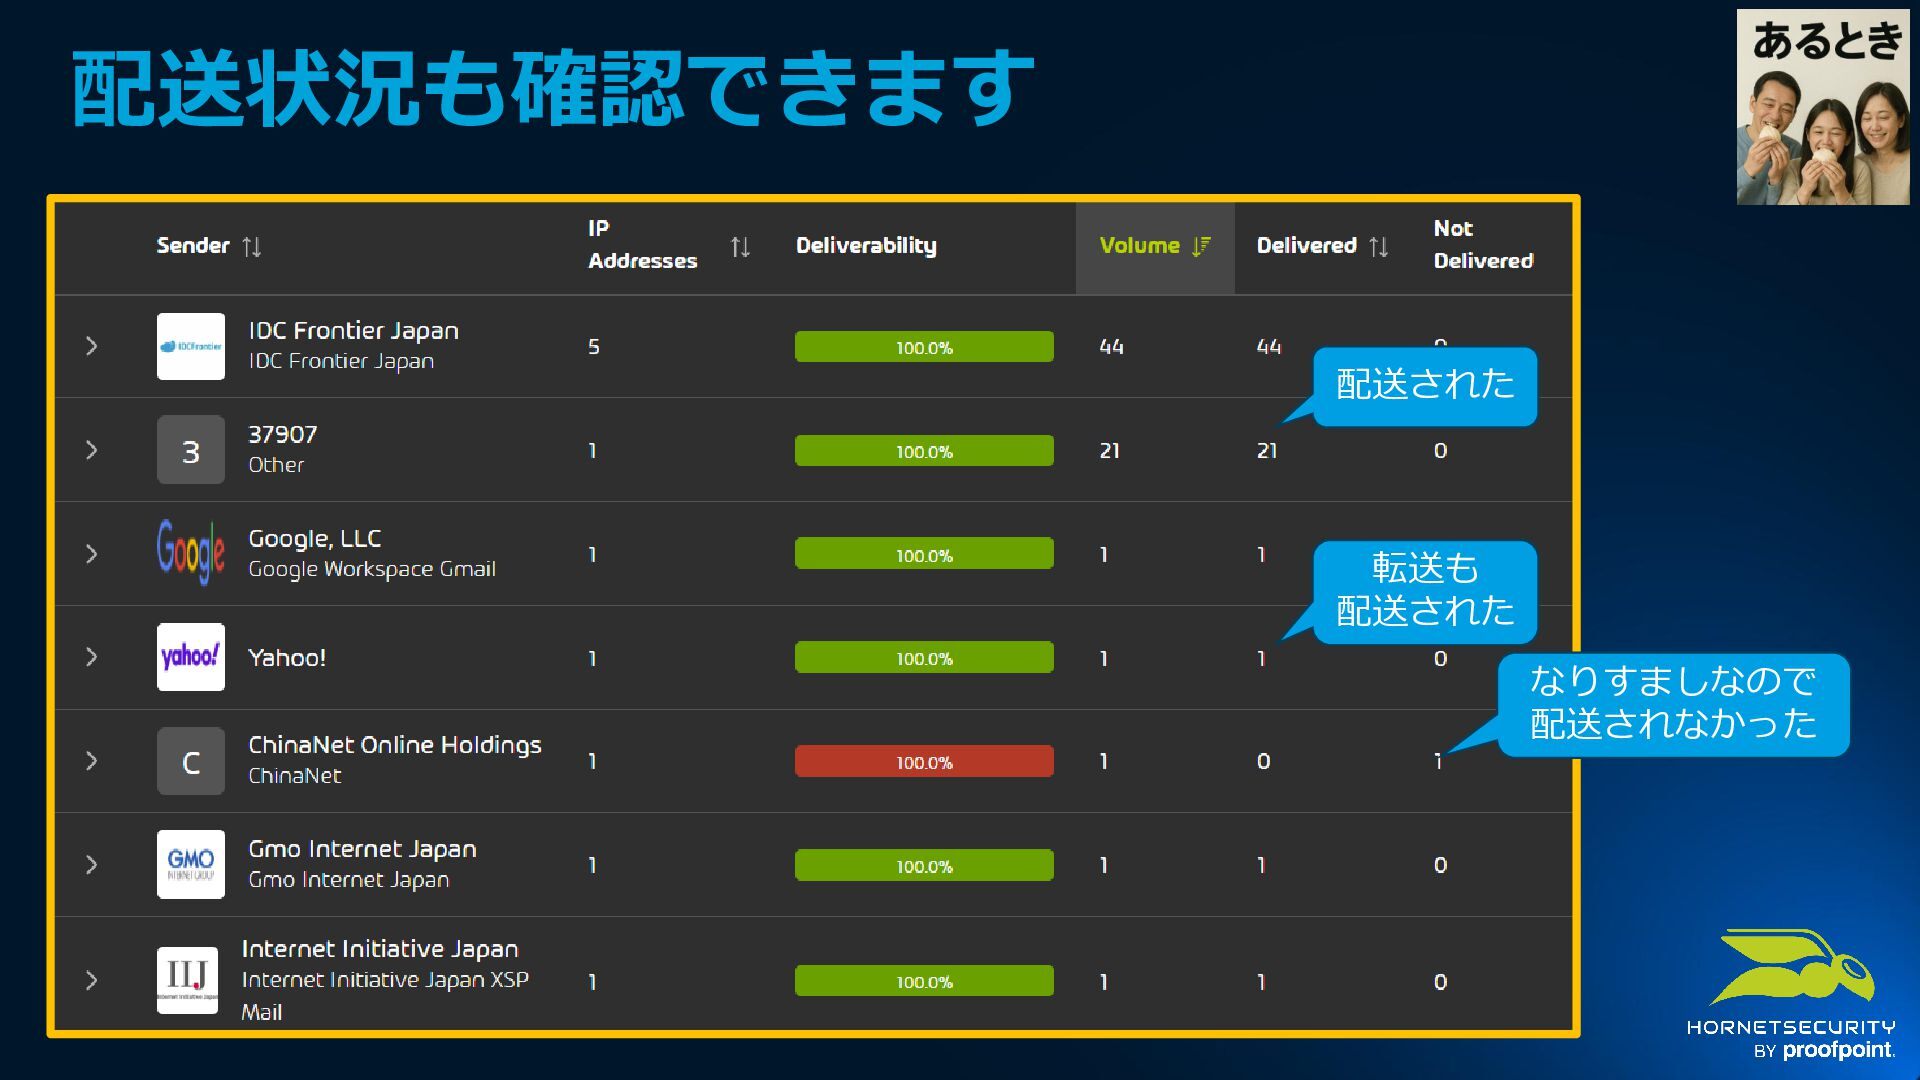The image size is (1920, 1080).
Task: Click sort arrows next to Sender
Action: click(x=252, y=246)
